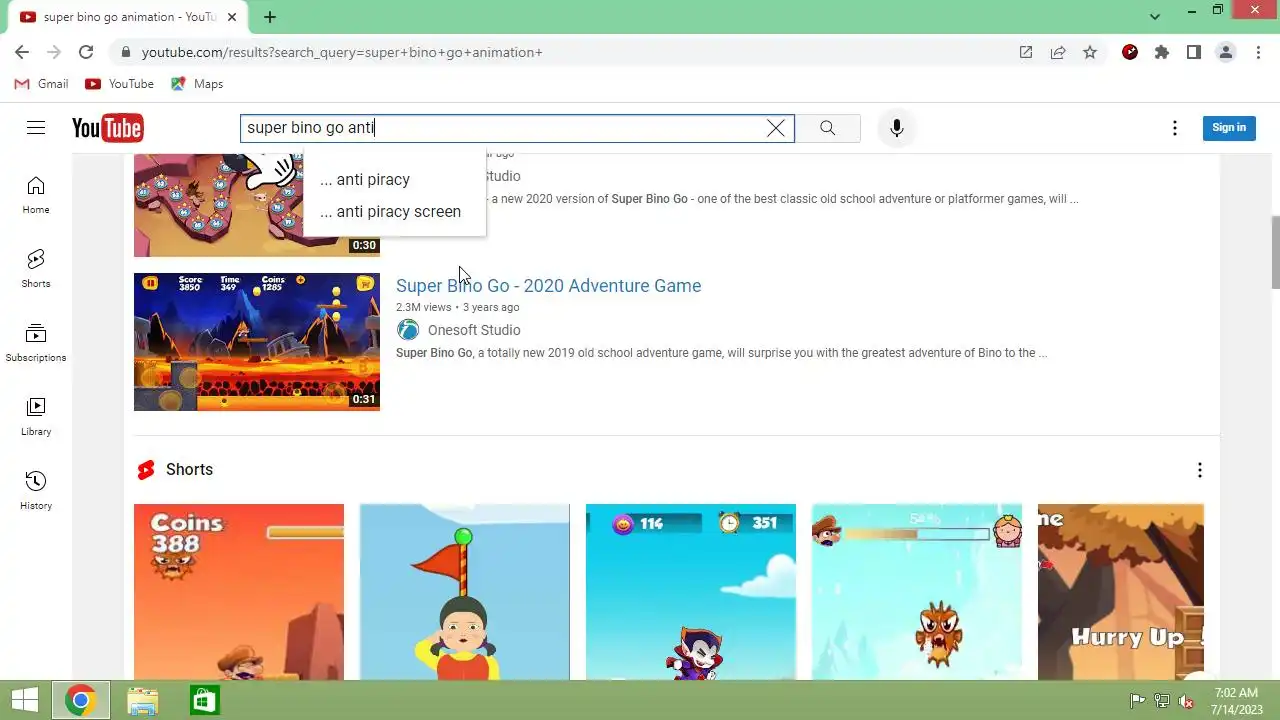Open File Explorer from taskbar
Image resolution: width=1280 pixels, height=720 pixels.
143,701
